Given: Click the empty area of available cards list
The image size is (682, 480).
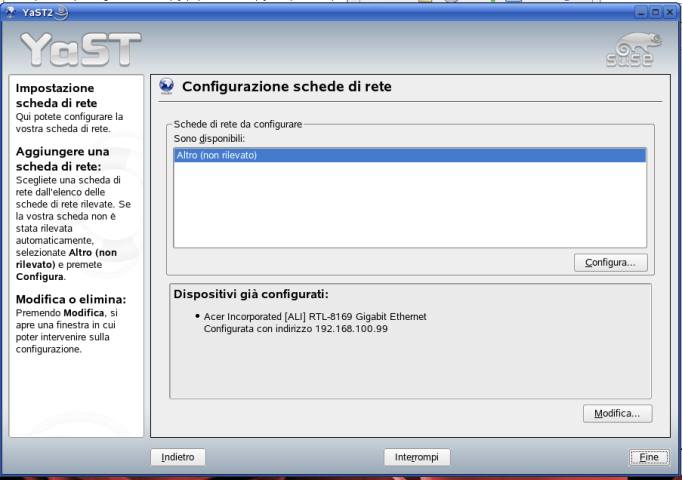Looking at the screenshot, I should (x=410, y=204).
